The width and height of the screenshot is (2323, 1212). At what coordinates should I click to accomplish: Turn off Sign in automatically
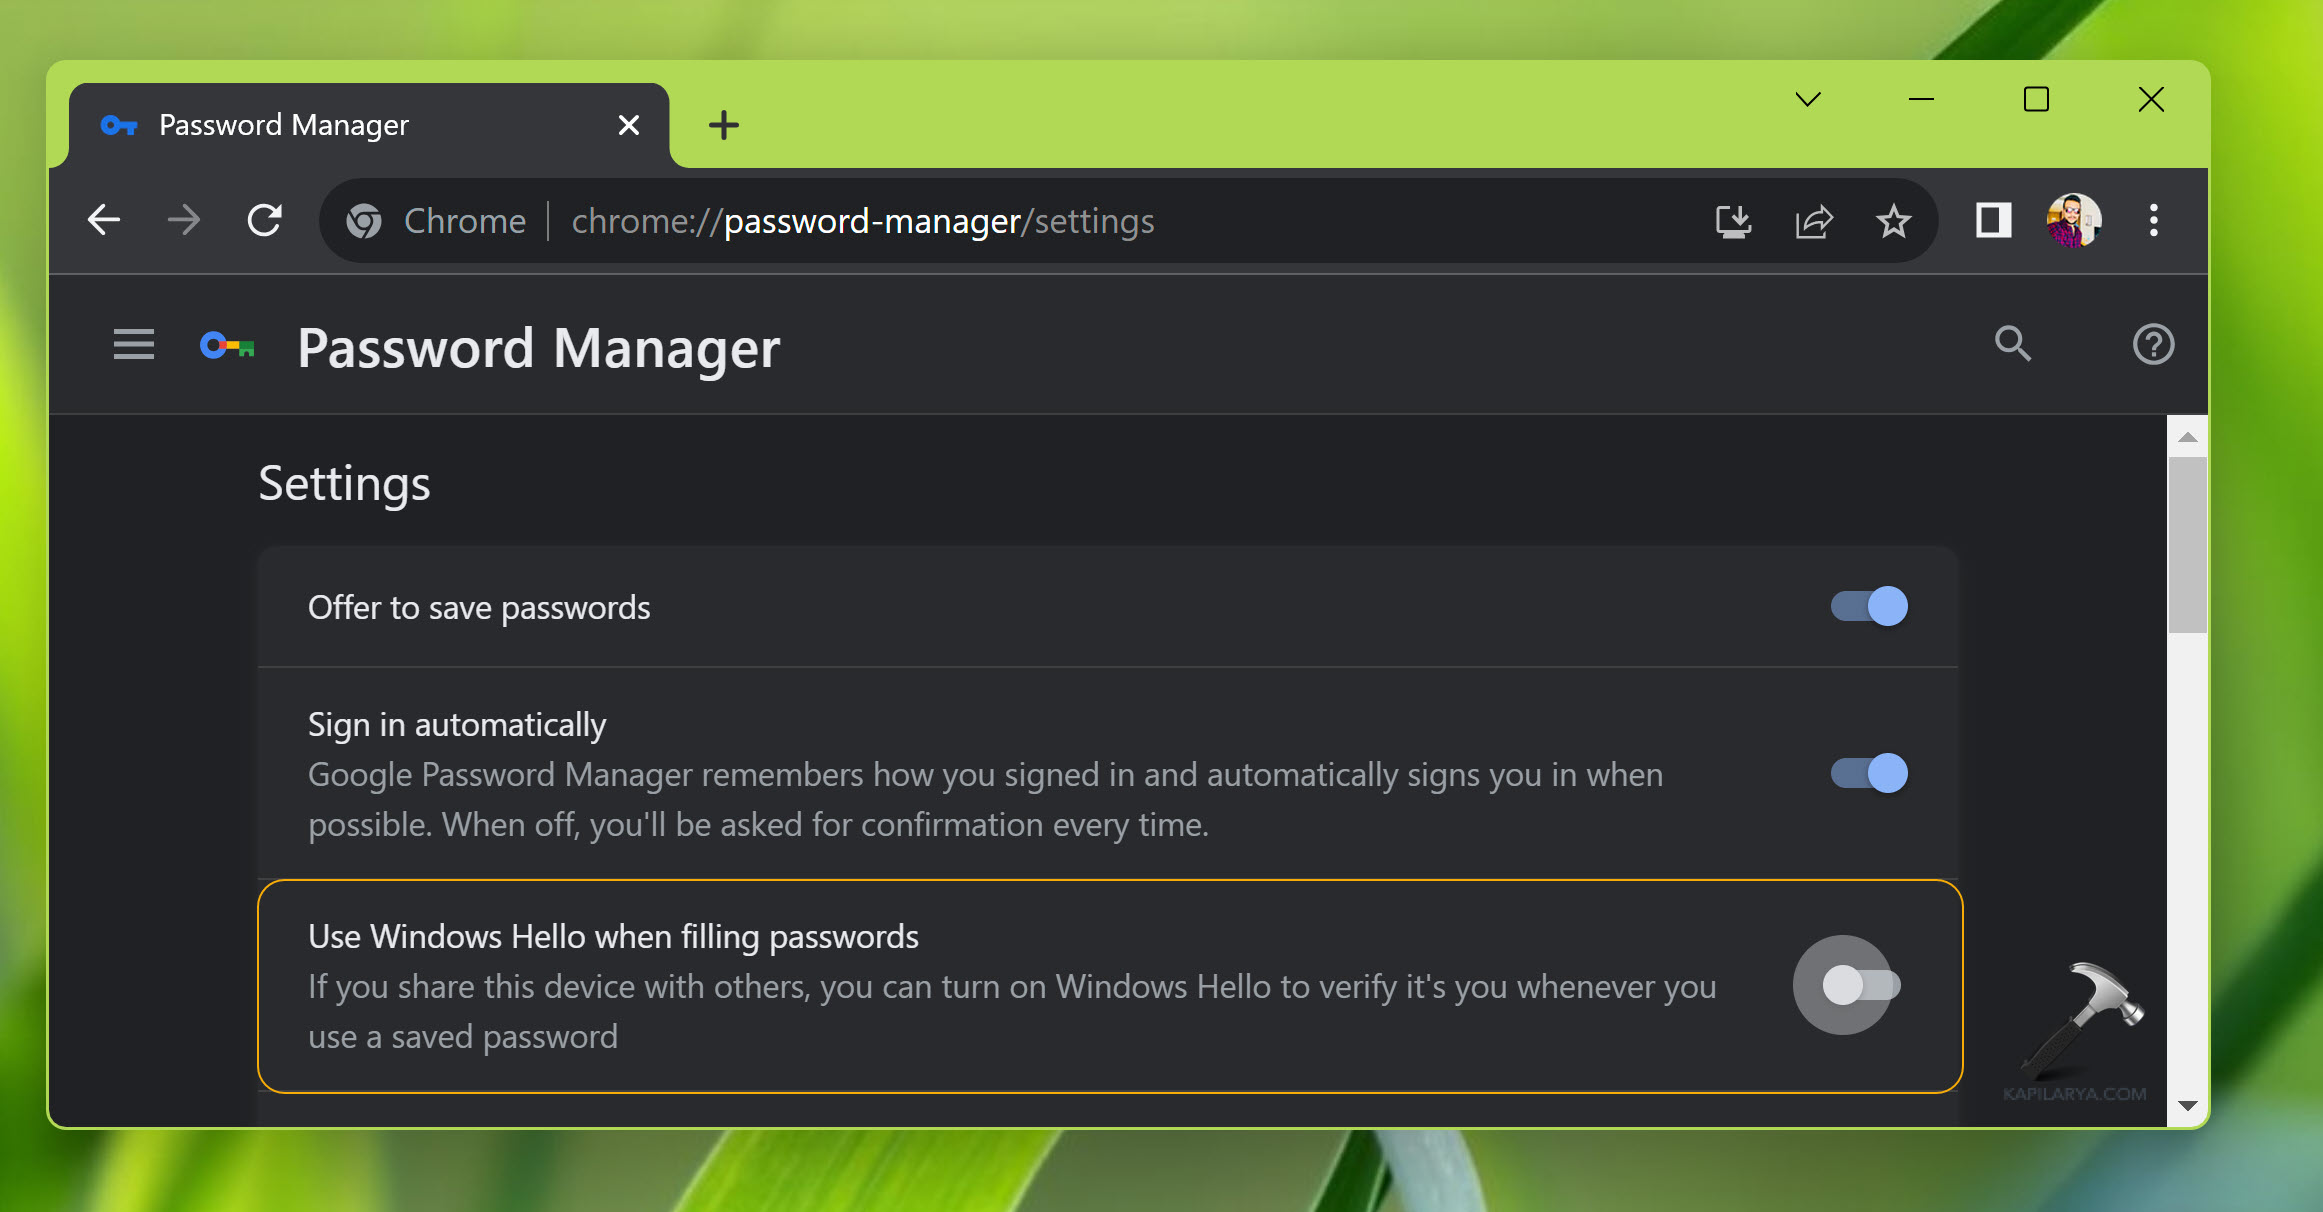click(x=1868, y=773)
